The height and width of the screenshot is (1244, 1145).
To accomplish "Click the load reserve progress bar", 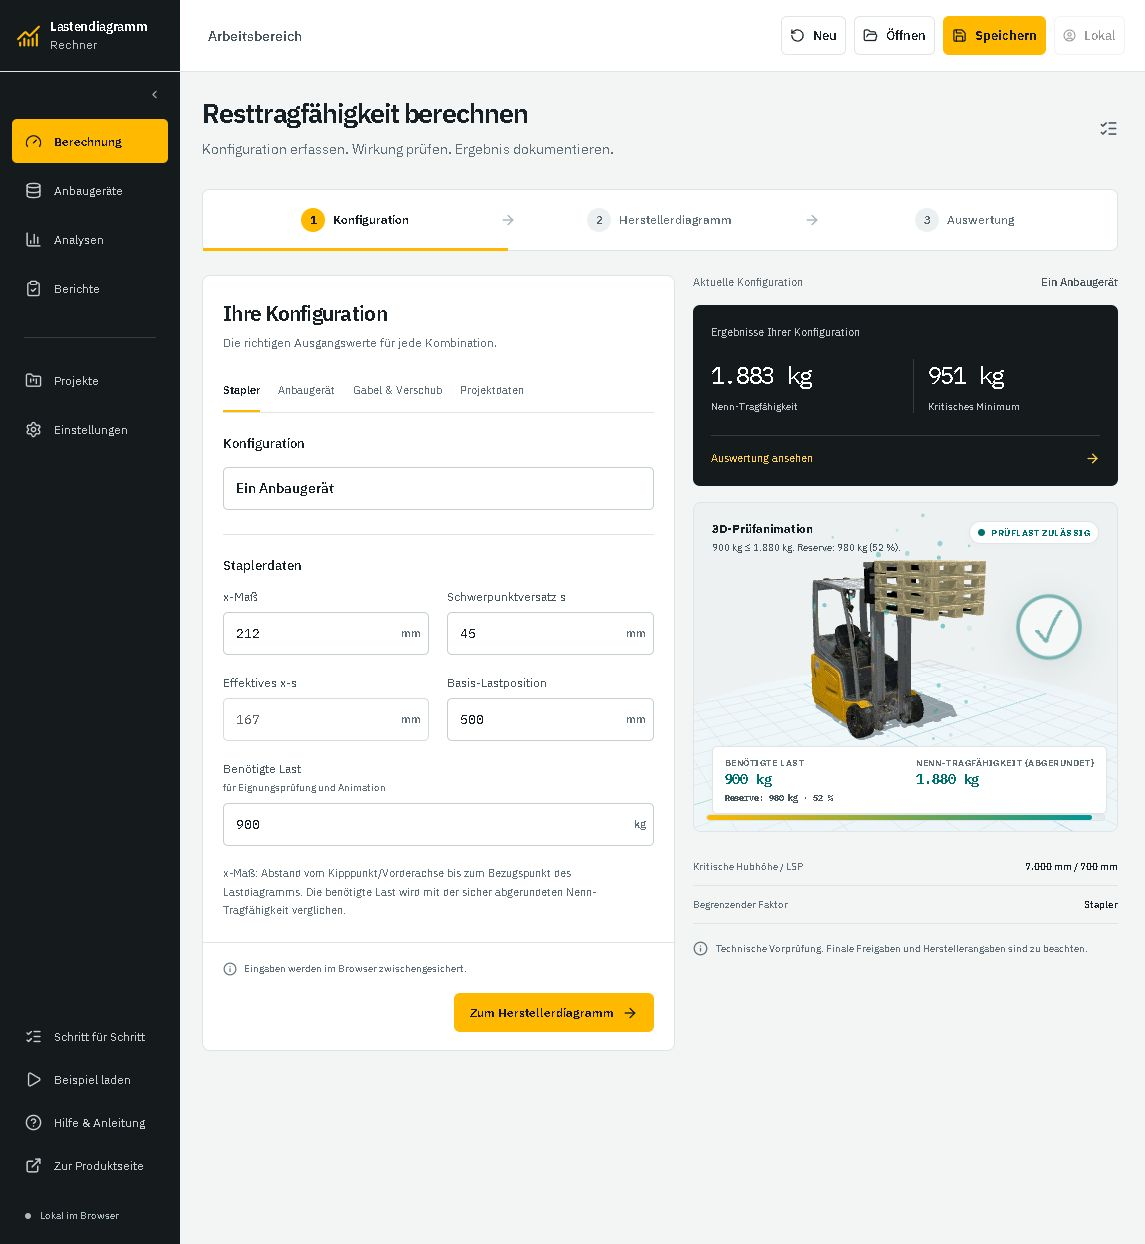I will [906, 817].
